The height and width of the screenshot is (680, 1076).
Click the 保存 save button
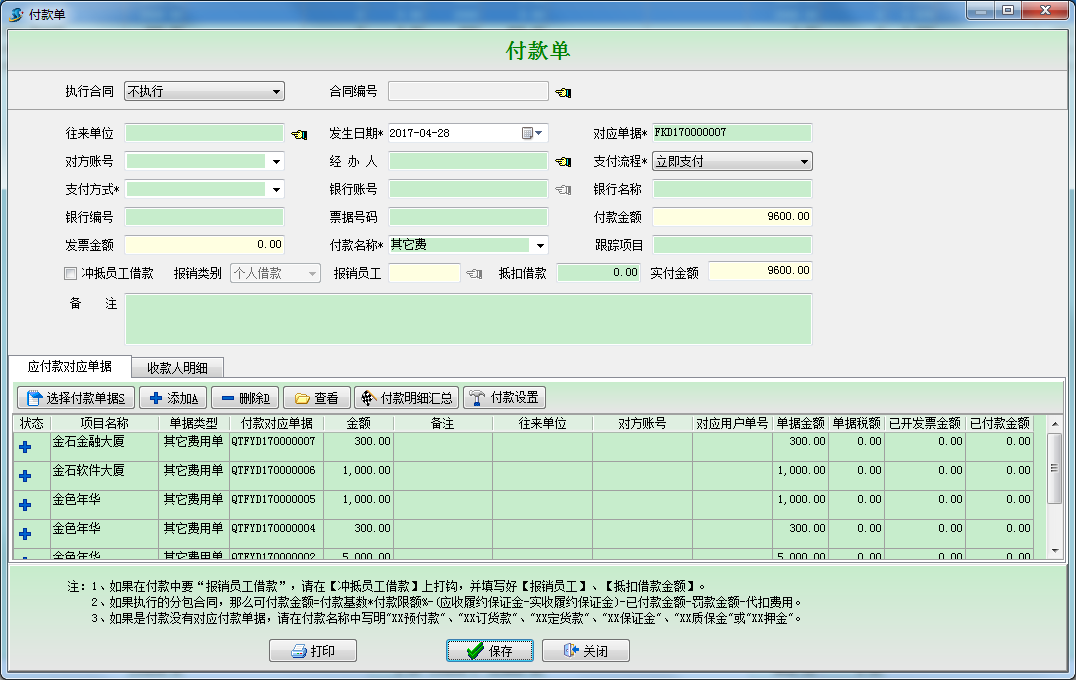point(489,650)
